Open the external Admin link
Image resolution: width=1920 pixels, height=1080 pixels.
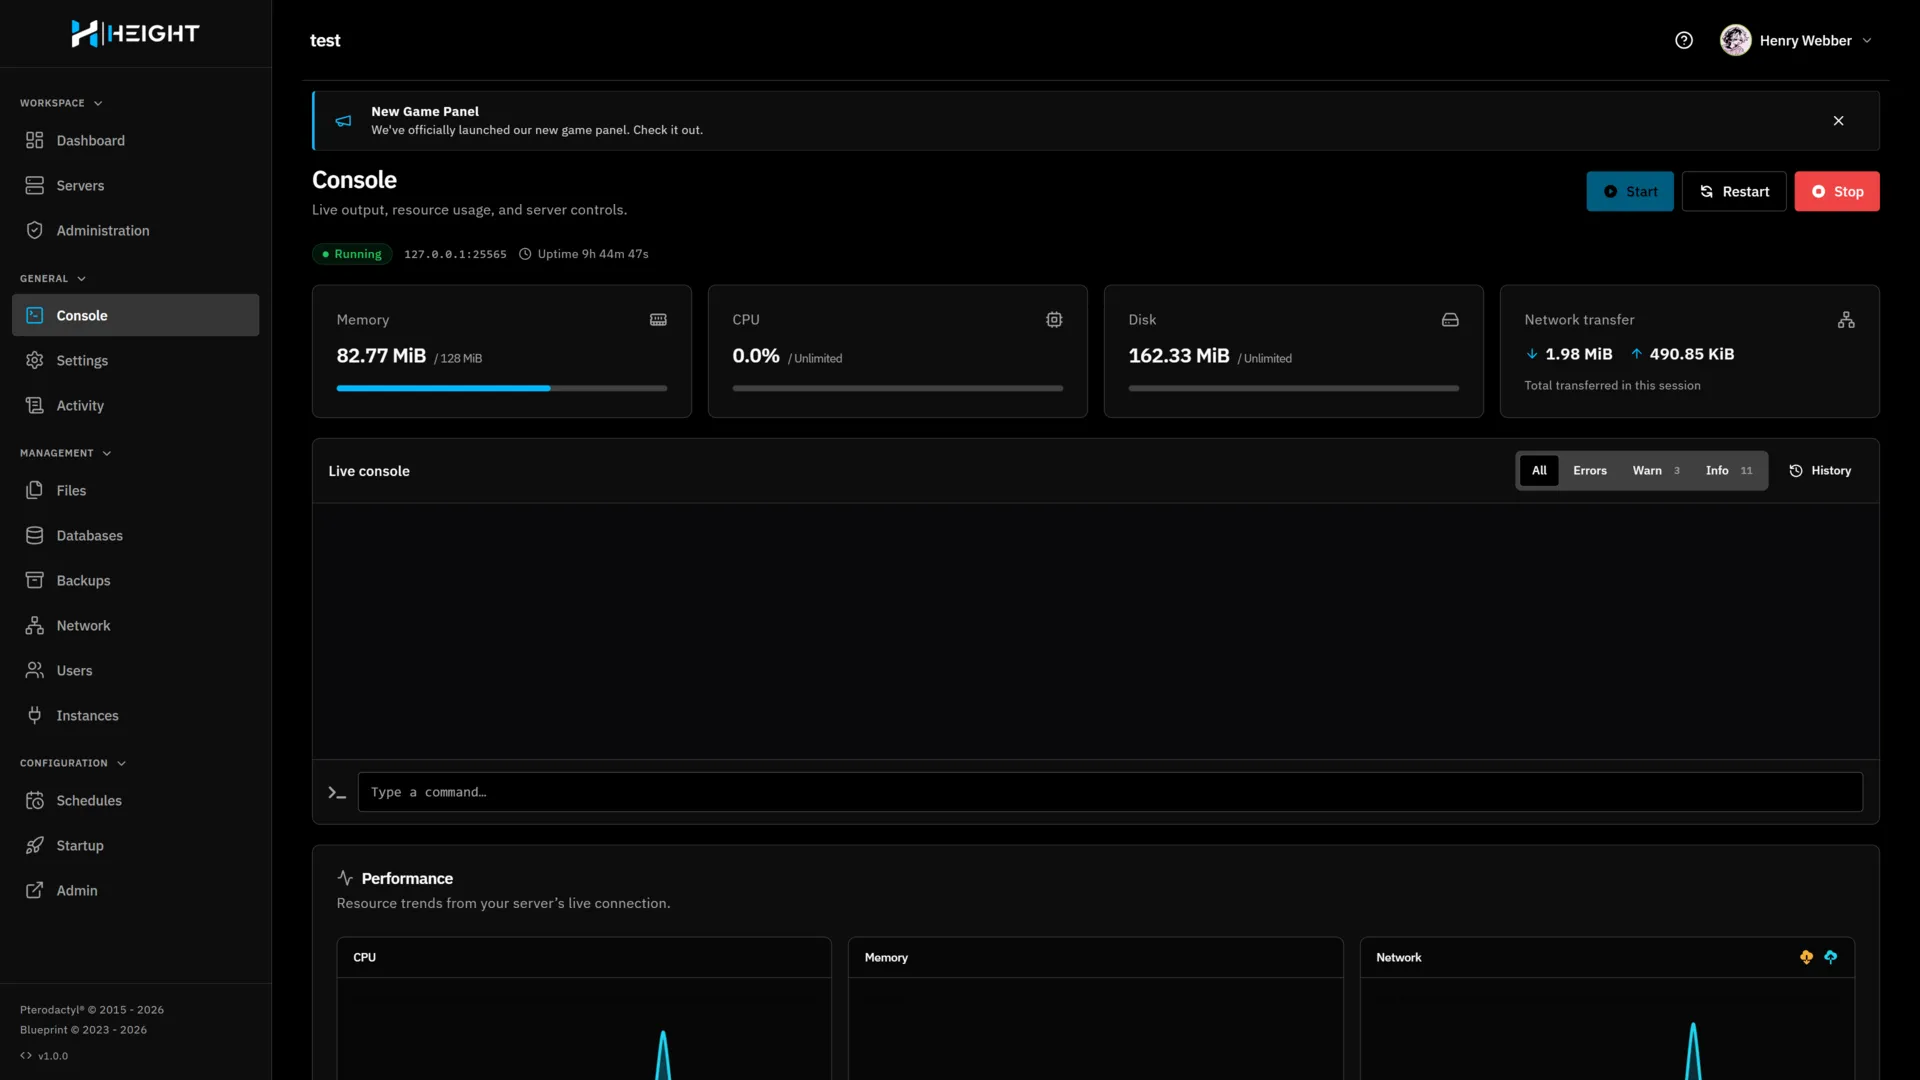pyautogui.click(x=135, y=891)
